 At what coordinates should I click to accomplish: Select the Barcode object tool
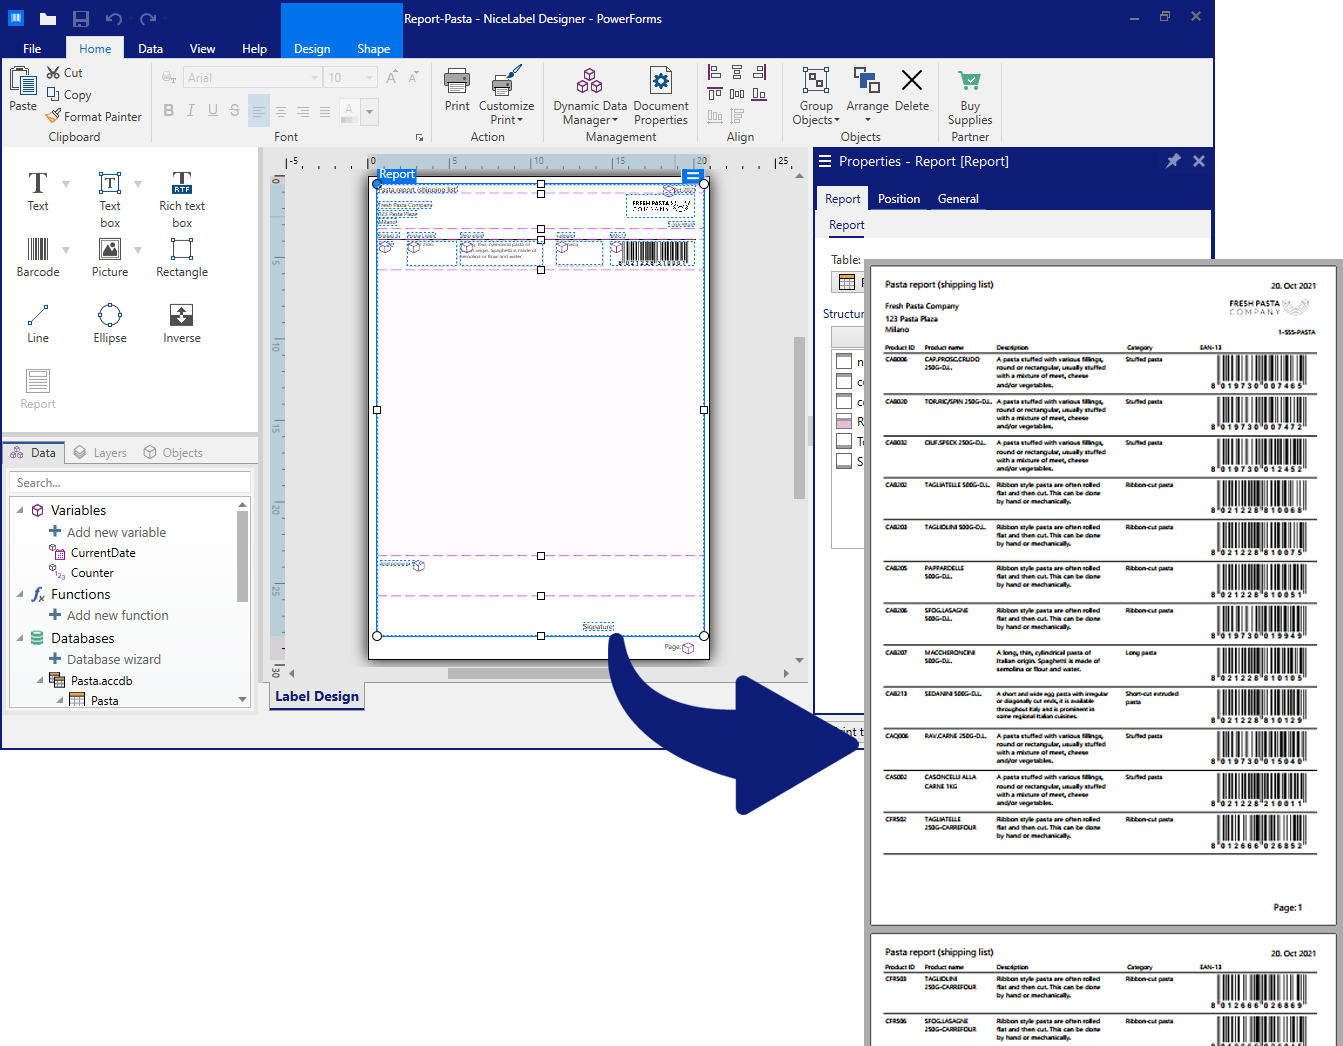pos(38,257)
